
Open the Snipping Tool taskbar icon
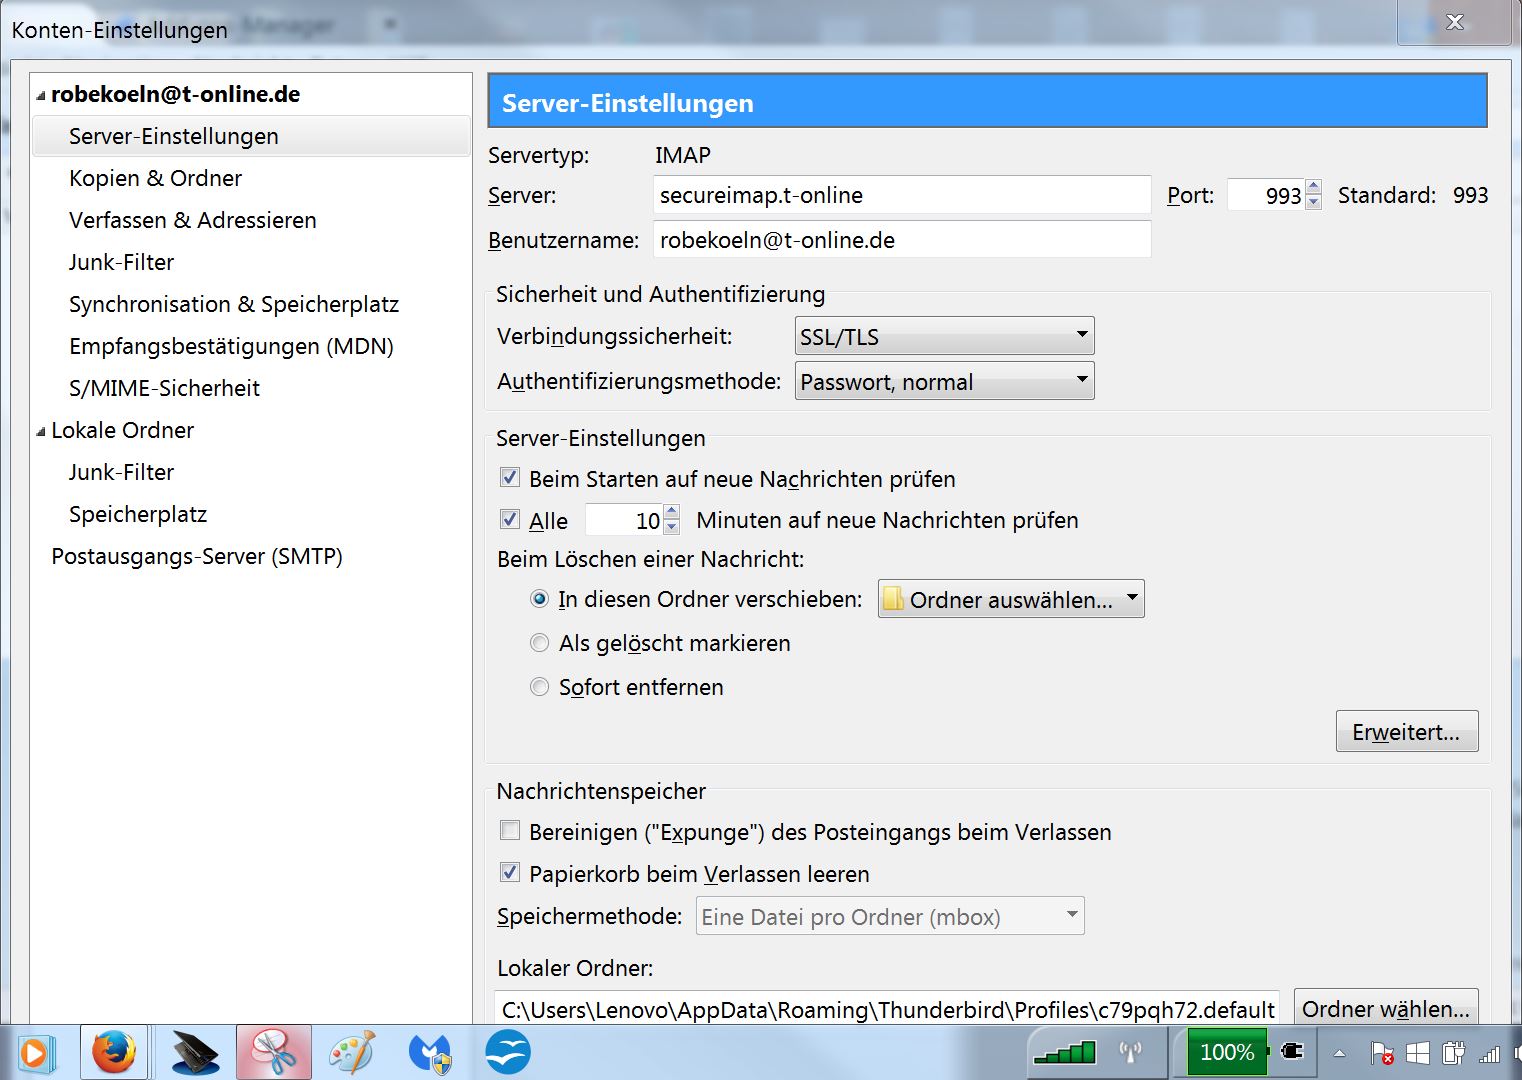pos(274,1052)
